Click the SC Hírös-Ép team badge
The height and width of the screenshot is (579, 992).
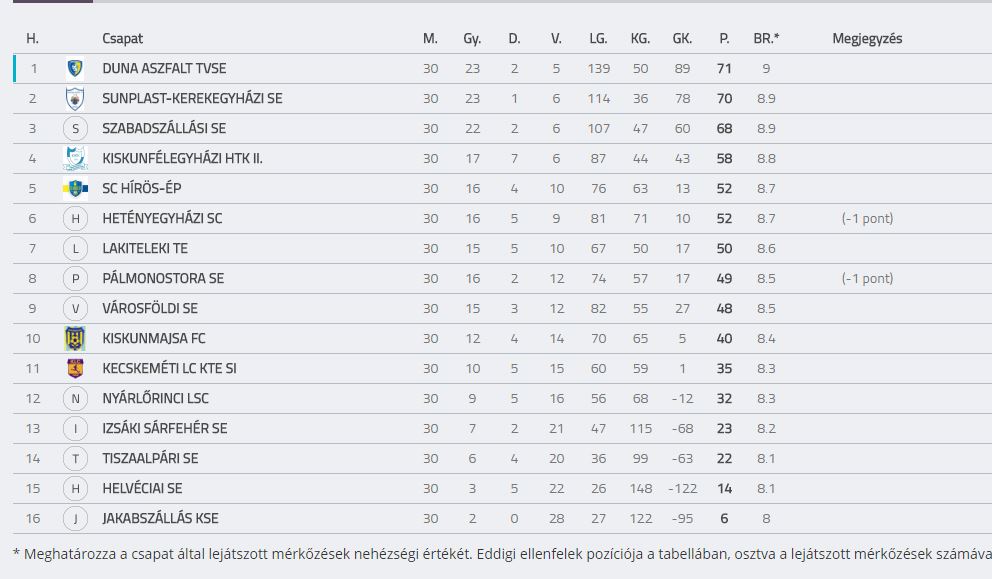(75, 189)
